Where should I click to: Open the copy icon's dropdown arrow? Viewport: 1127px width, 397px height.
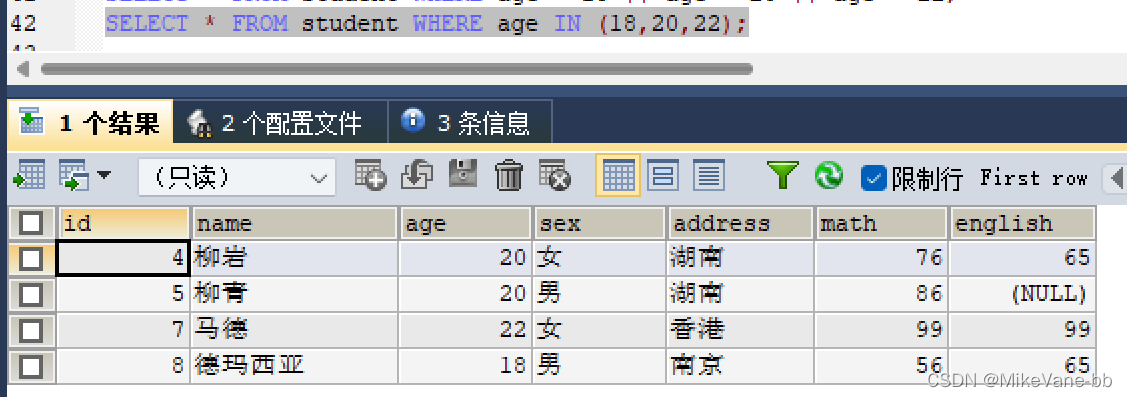104,175
